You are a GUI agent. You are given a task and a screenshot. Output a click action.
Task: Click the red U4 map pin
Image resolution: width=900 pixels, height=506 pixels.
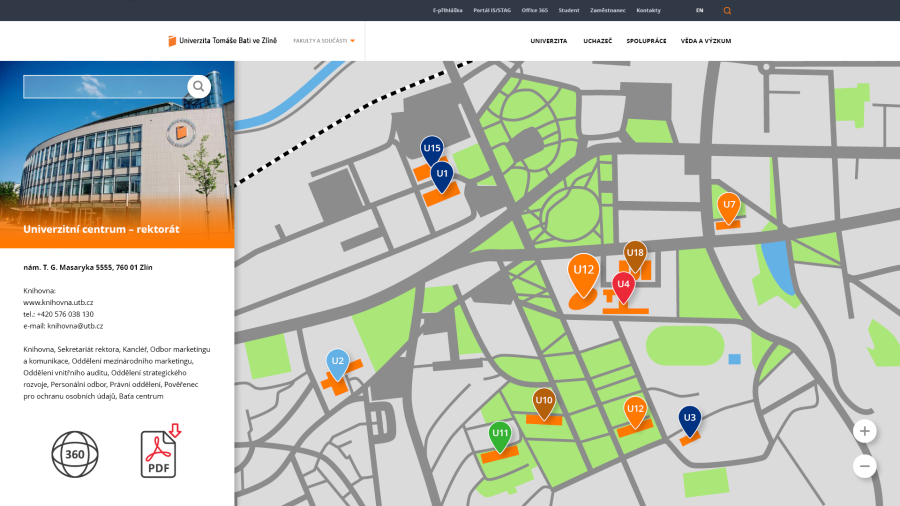(x=623, y=287)
